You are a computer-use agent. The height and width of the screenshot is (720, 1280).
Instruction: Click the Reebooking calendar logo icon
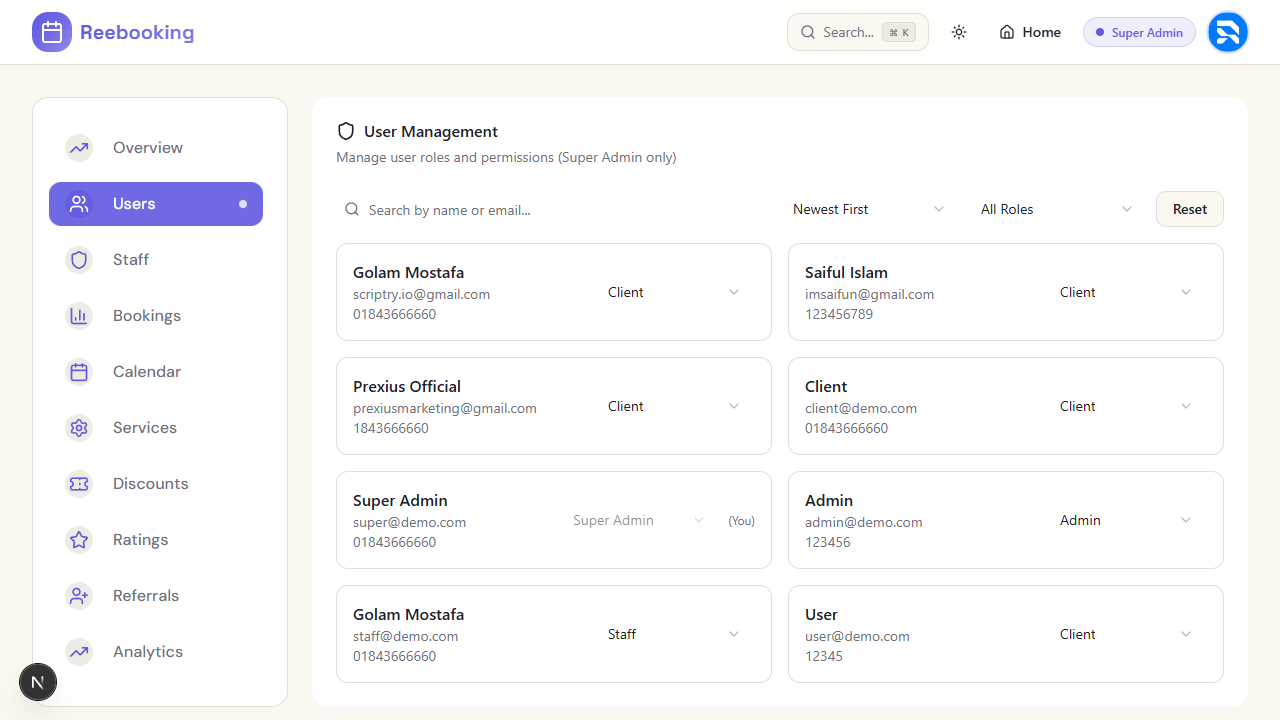(x=52, y=32)
